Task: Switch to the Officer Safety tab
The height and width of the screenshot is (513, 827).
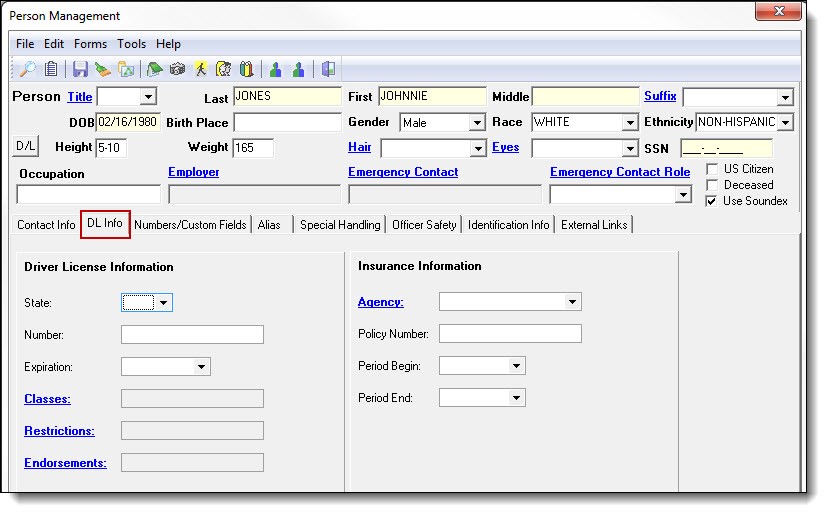Action: [x=424, y=225]
